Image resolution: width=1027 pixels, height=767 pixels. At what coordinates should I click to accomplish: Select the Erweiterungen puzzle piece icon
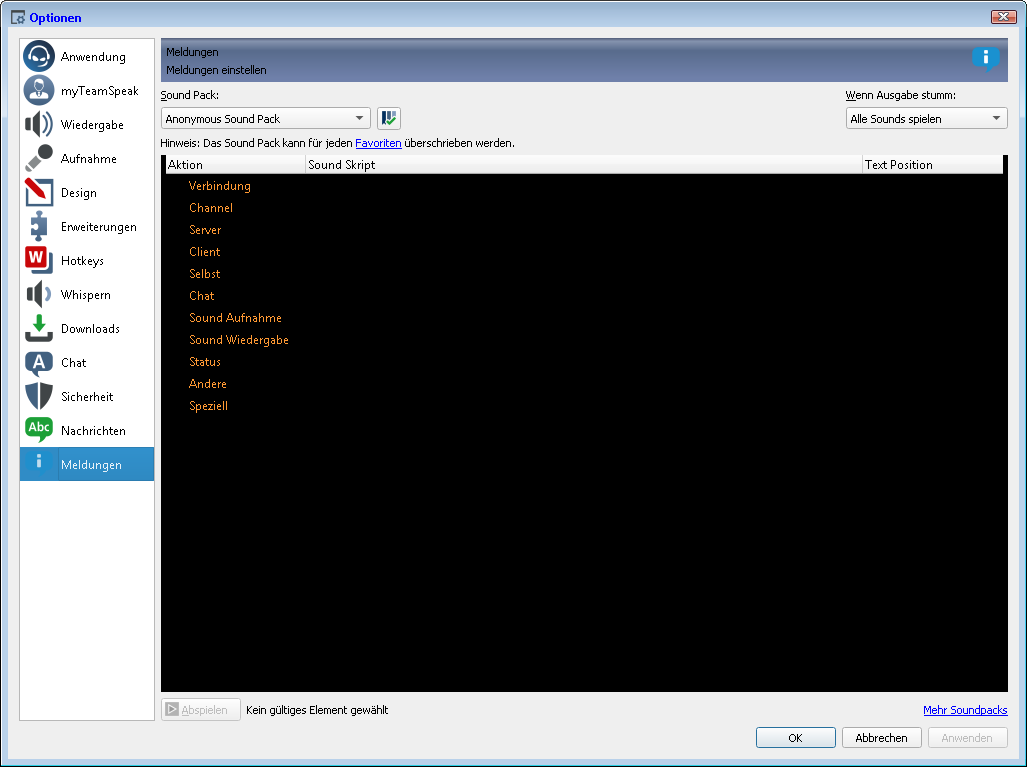pyautogui.click(x=39, y=227)
